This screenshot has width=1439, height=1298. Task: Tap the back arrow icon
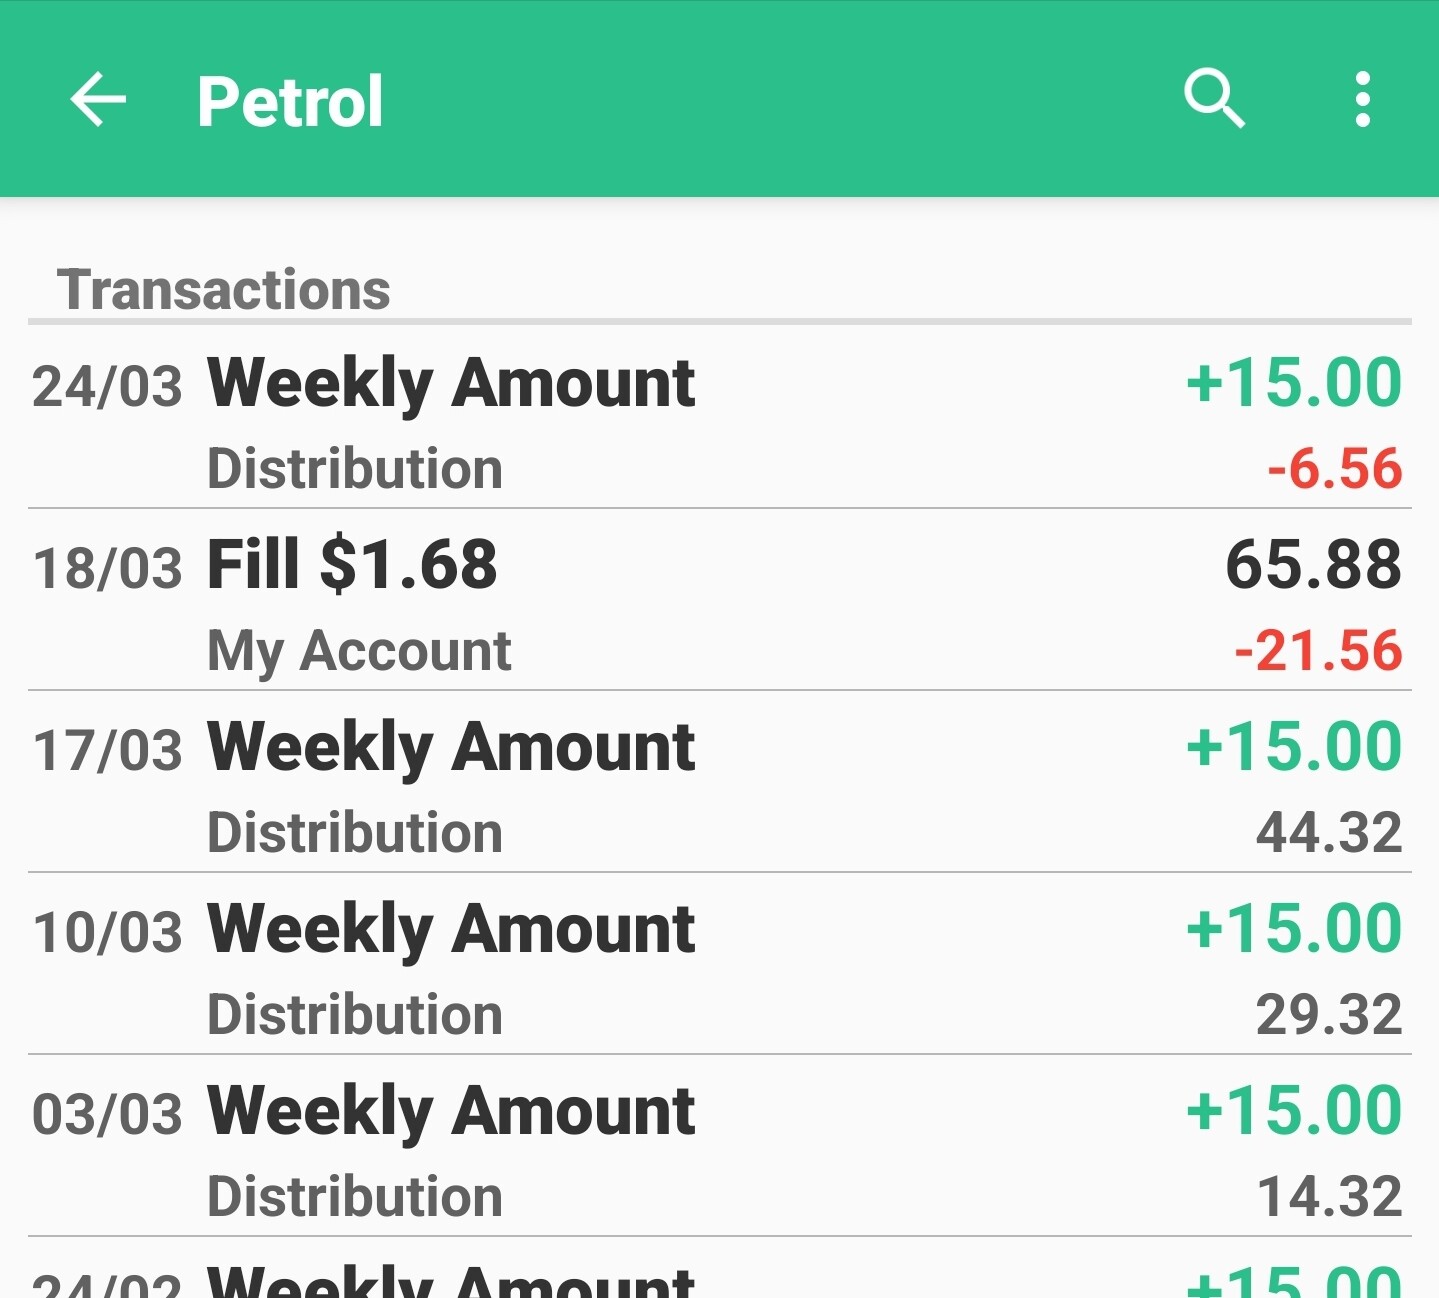(98, 99)
